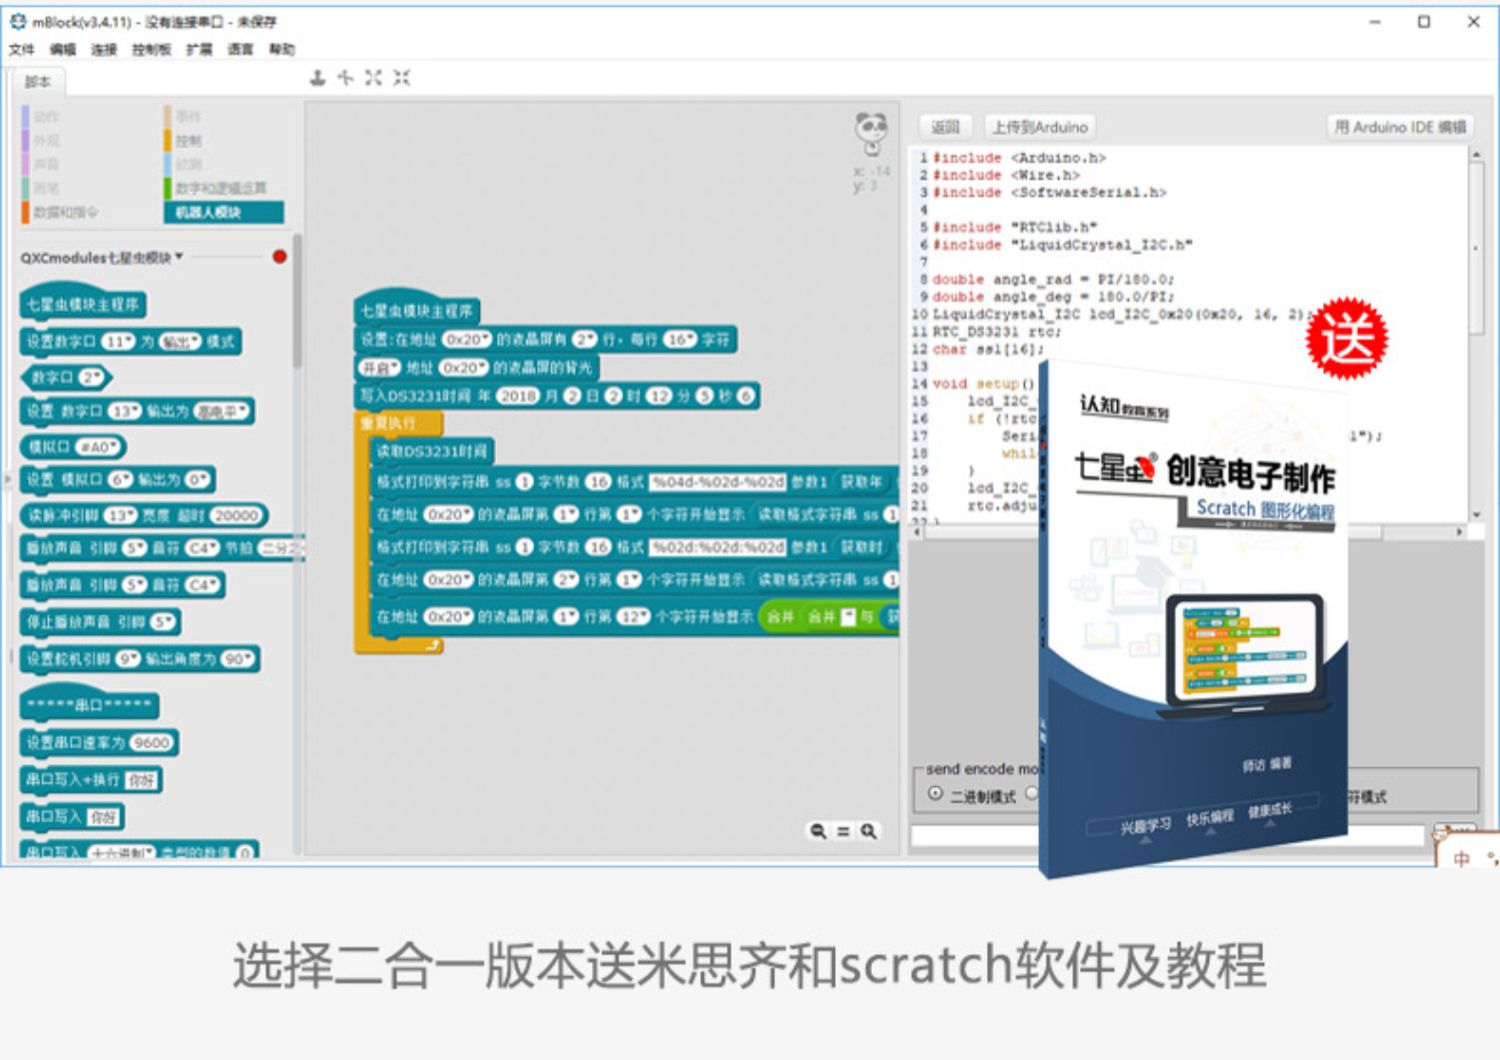The height and width of the screenshot is (1060, 1500).
Task: Collapse the block palette side arrow
Action: (x=7, y=480)
